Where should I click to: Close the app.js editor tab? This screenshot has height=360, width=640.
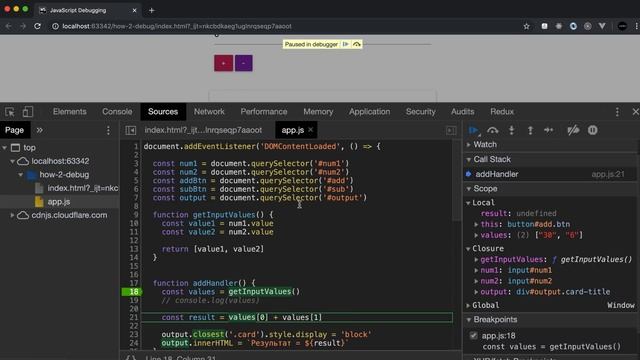pos(311,130)
